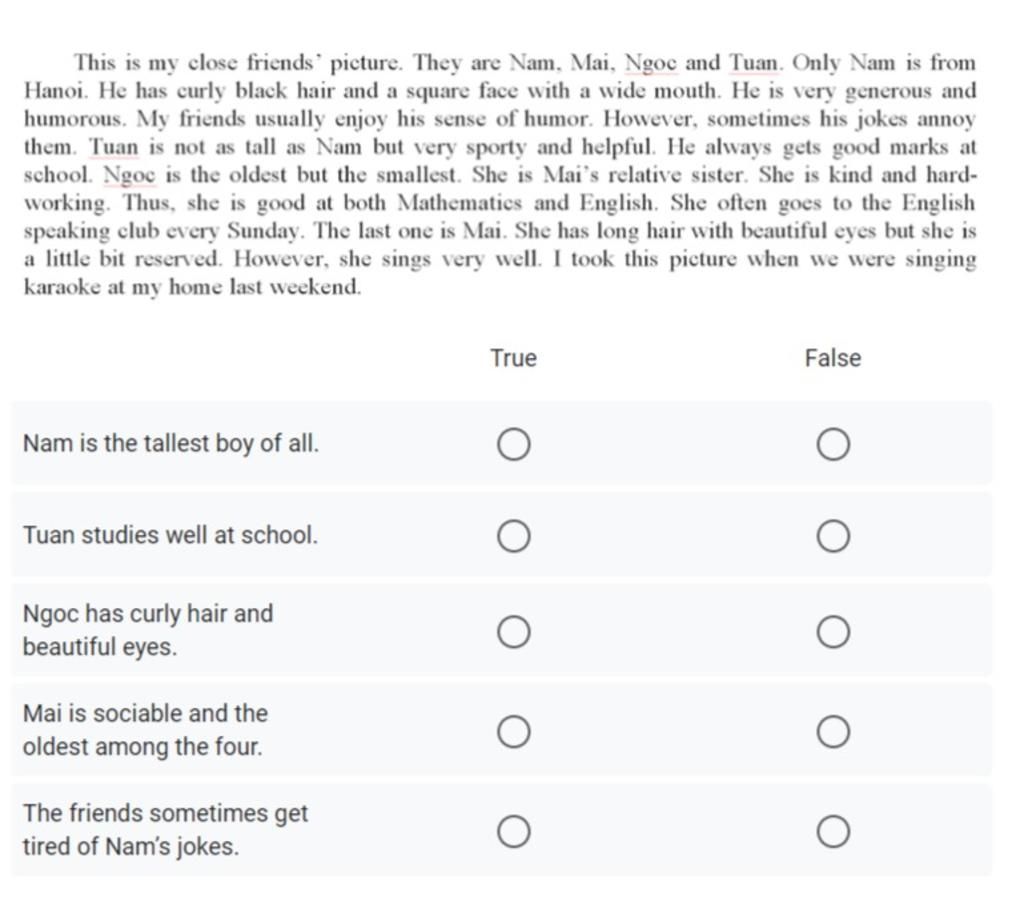Image resolution: width=1024 pixels, height=913 pixels.
Task: Pick False for 'Mai is sociable and oldest'
Action: click(833, 731)
